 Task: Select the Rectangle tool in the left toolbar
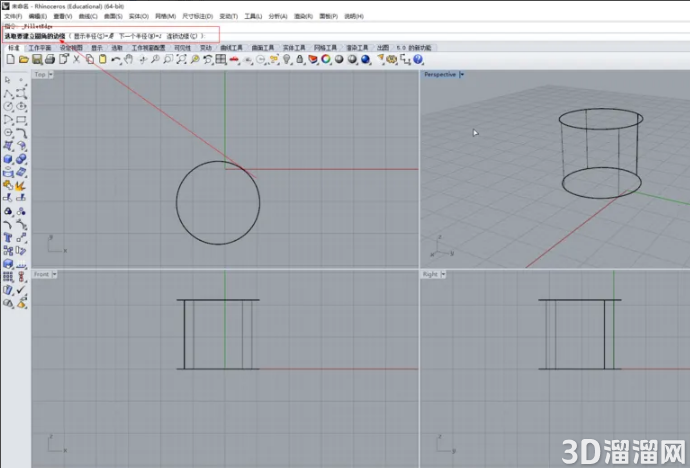pyautogui.click(x=21, y=120)
